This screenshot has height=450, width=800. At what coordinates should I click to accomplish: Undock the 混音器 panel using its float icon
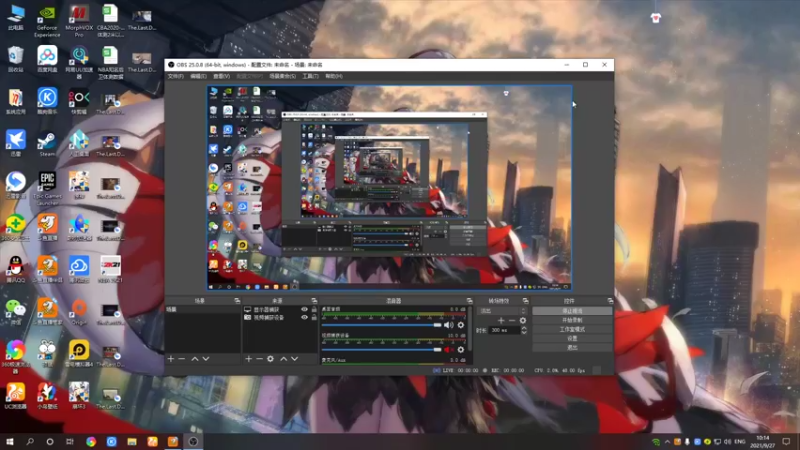469,301
